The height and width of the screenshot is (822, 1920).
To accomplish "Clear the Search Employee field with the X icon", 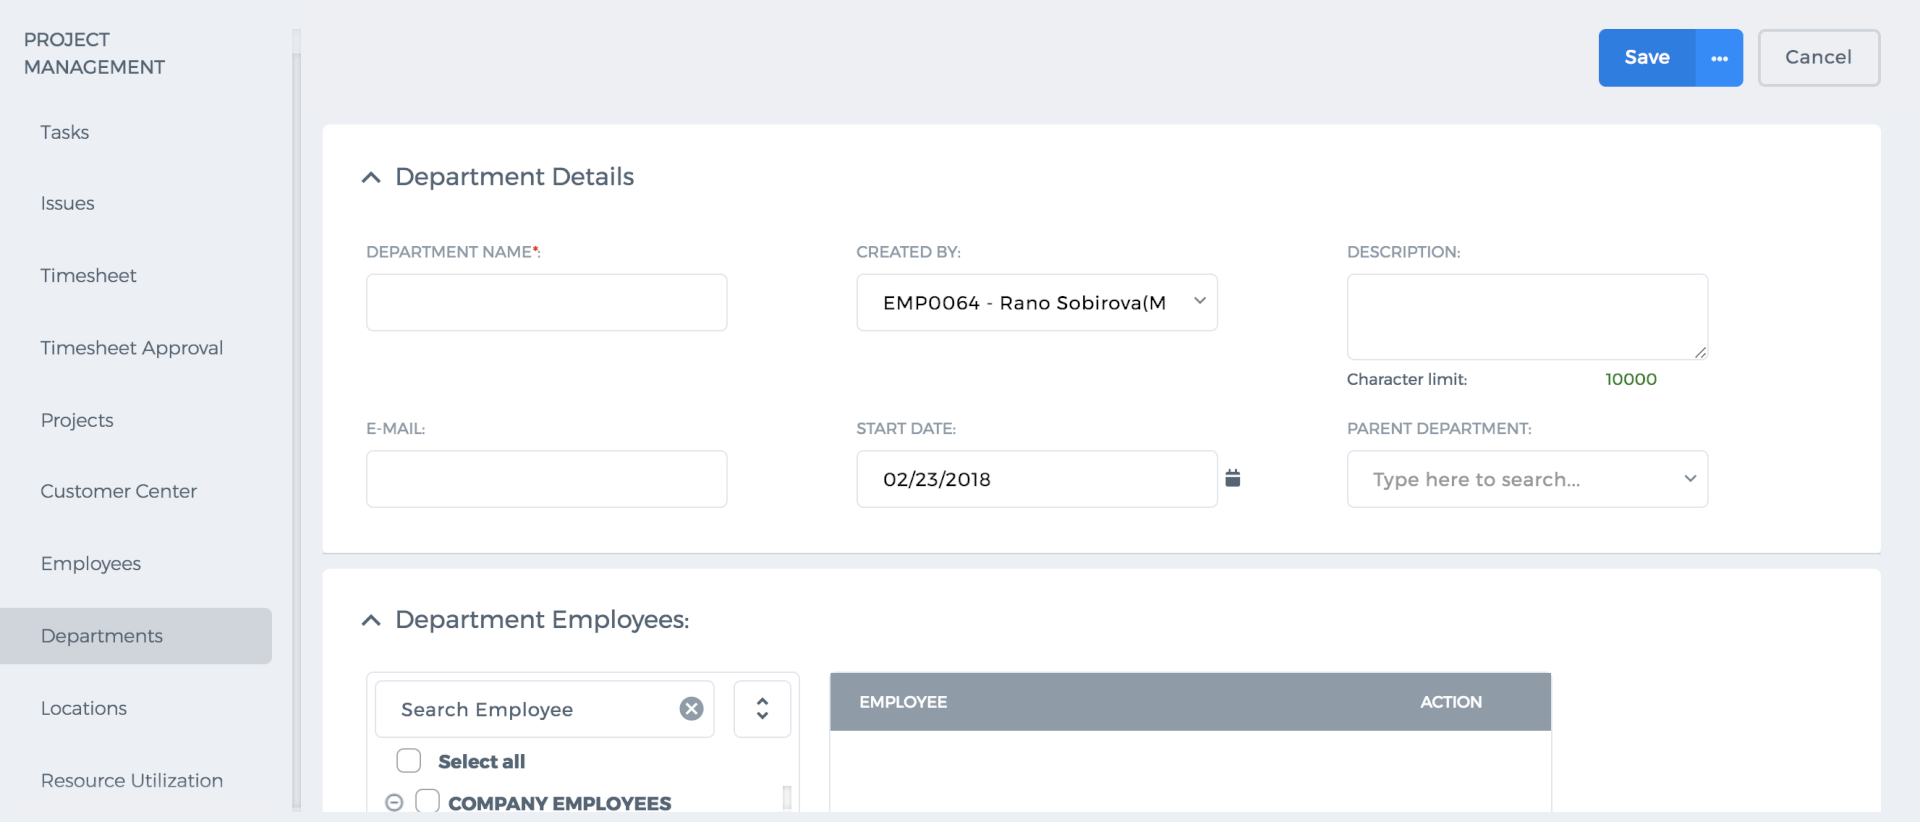I will tap(691, 709).
